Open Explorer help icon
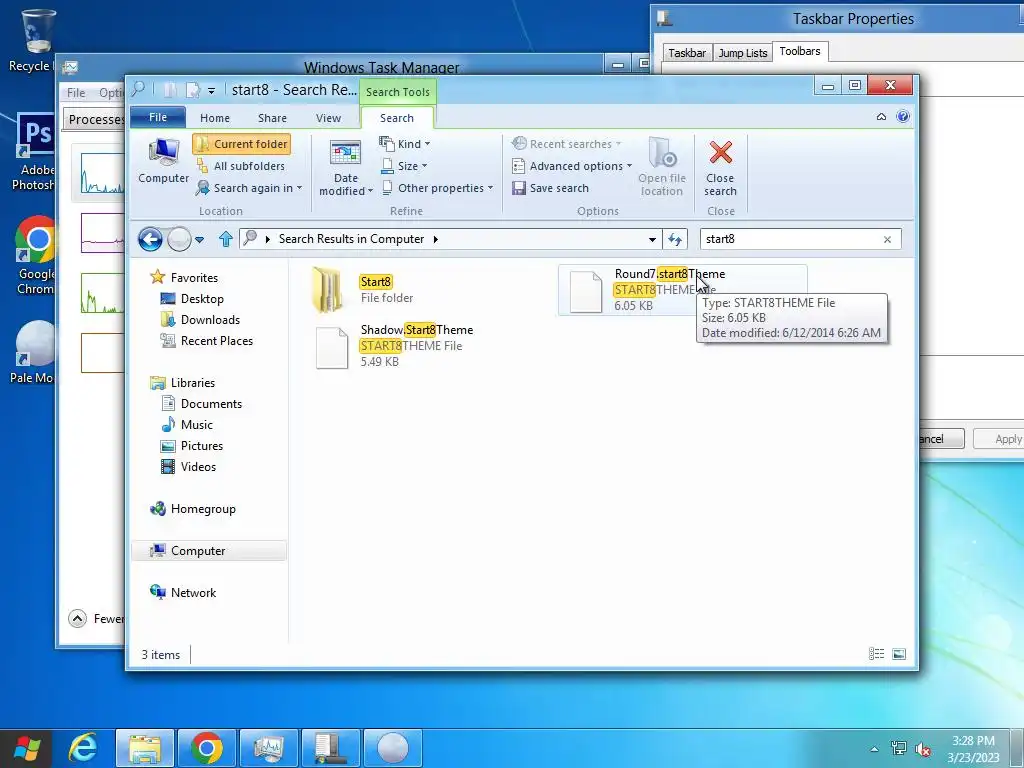 903,117
